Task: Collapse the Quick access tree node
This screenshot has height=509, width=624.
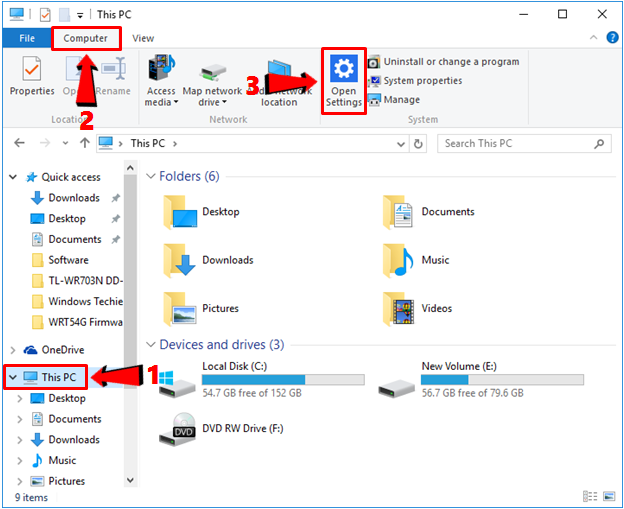Action: pyautogui.click(x=13, y=177)
